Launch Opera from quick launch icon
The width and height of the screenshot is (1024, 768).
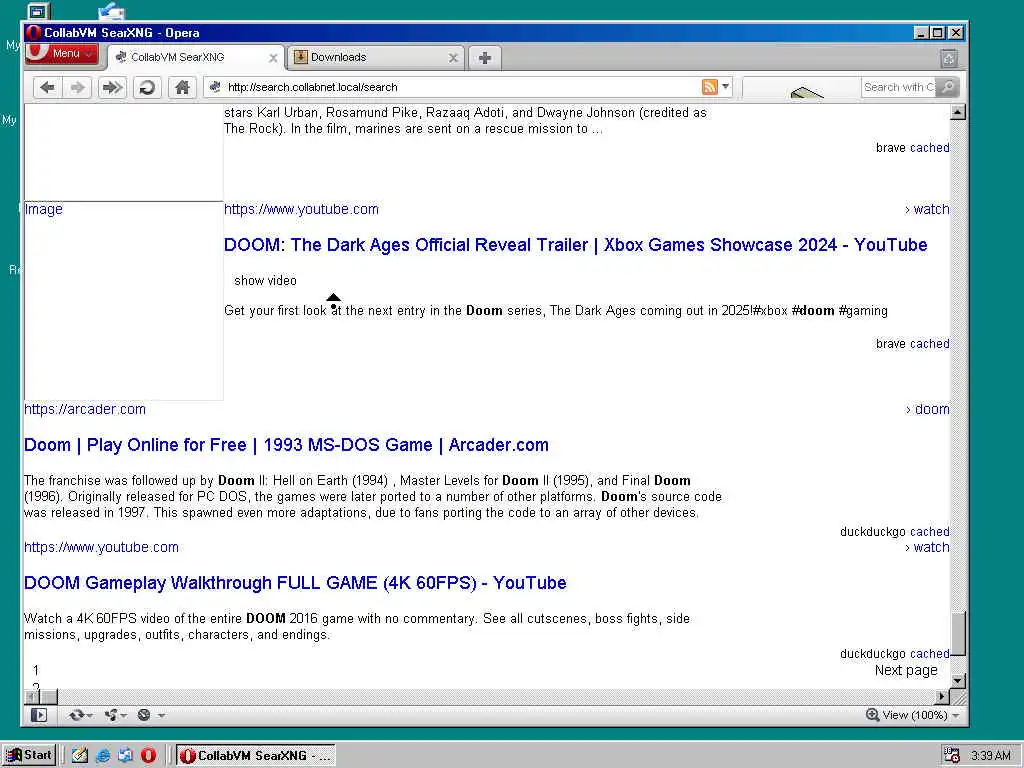coord(149,756)
